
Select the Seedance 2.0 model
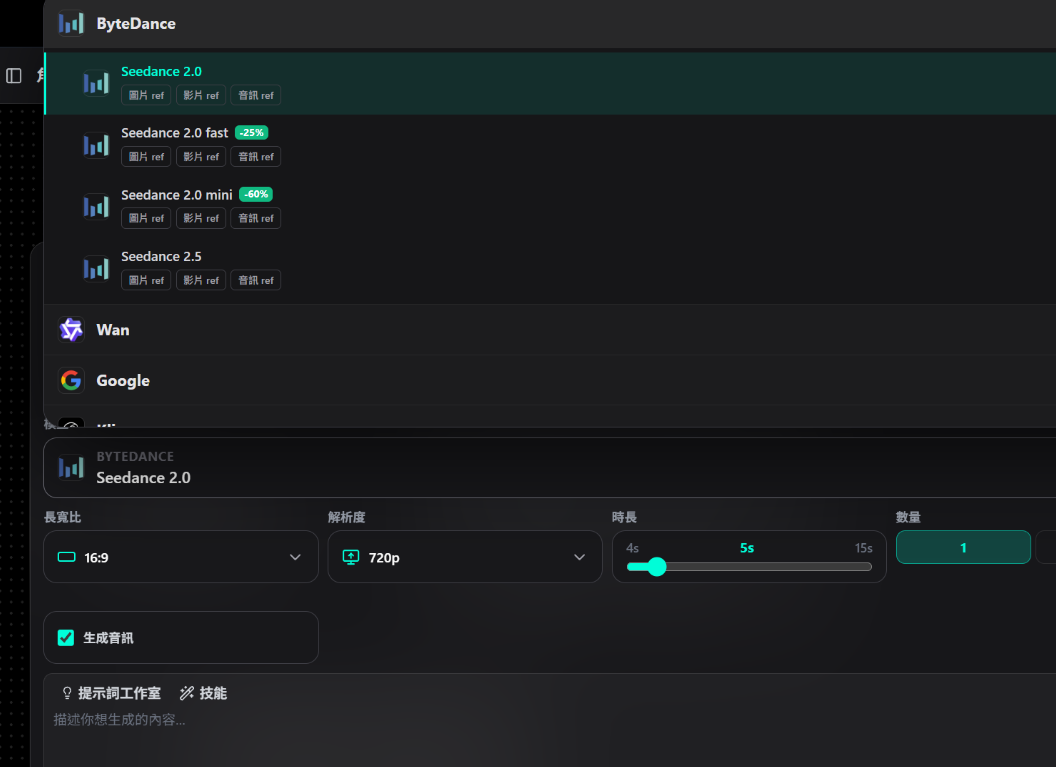(550, 84)
